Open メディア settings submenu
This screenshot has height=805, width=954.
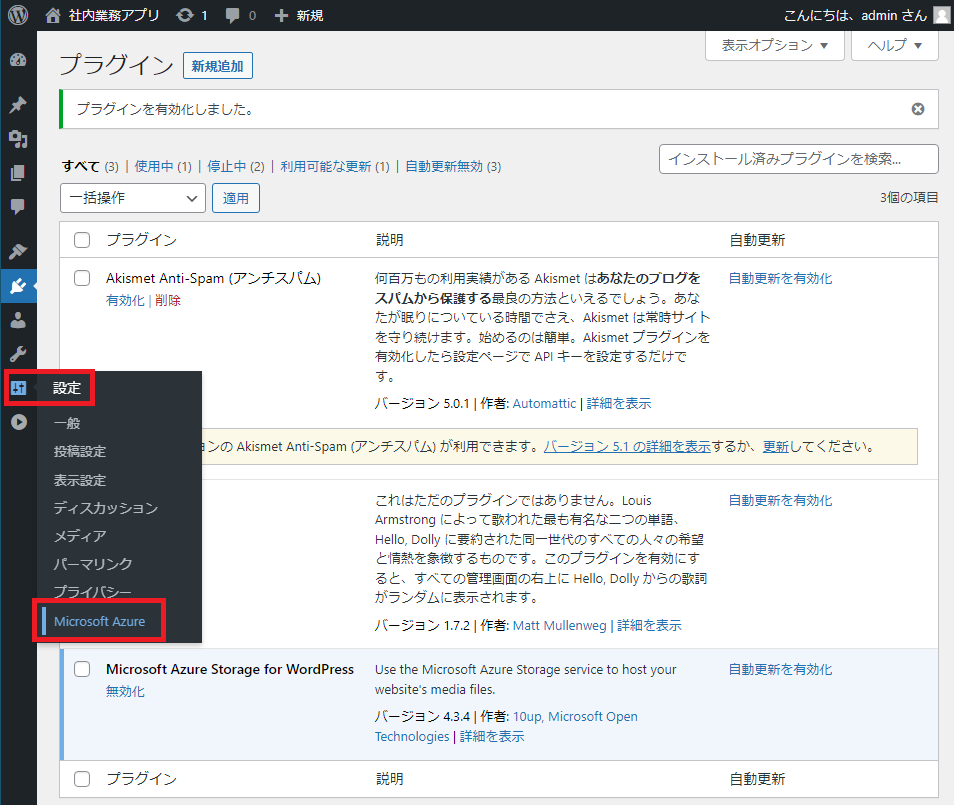click(80, 536)
